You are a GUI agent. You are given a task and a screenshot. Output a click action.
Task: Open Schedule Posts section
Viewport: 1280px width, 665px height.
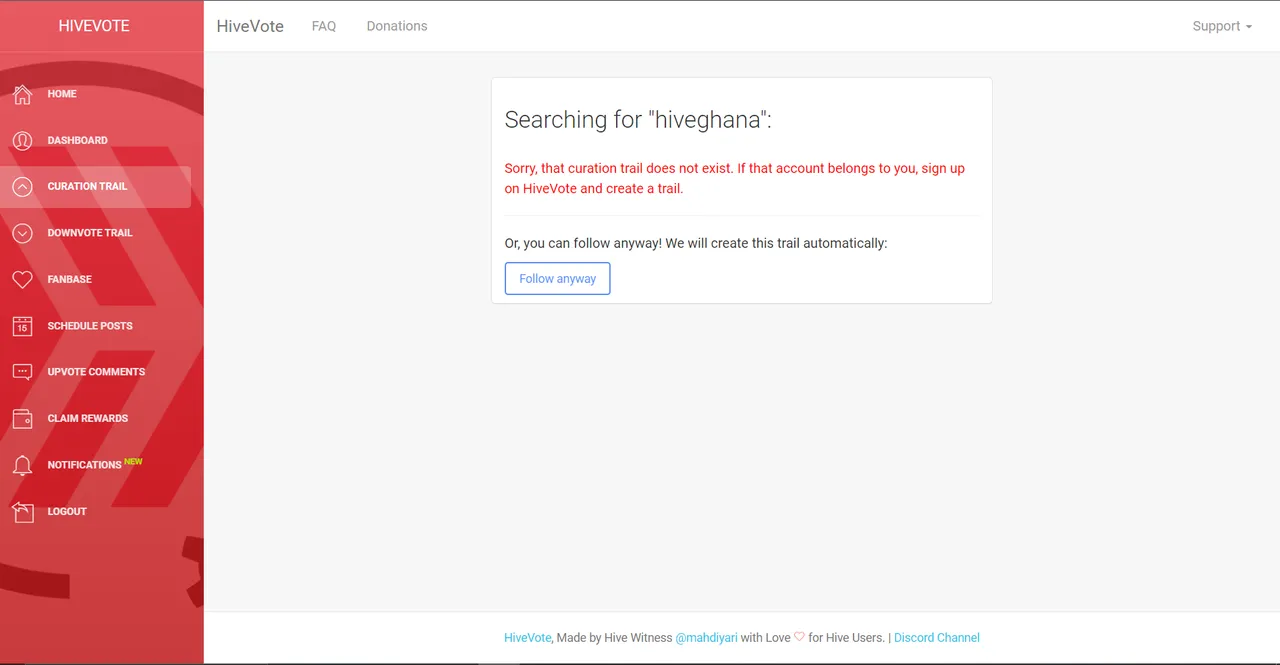(x=96, y=326)
